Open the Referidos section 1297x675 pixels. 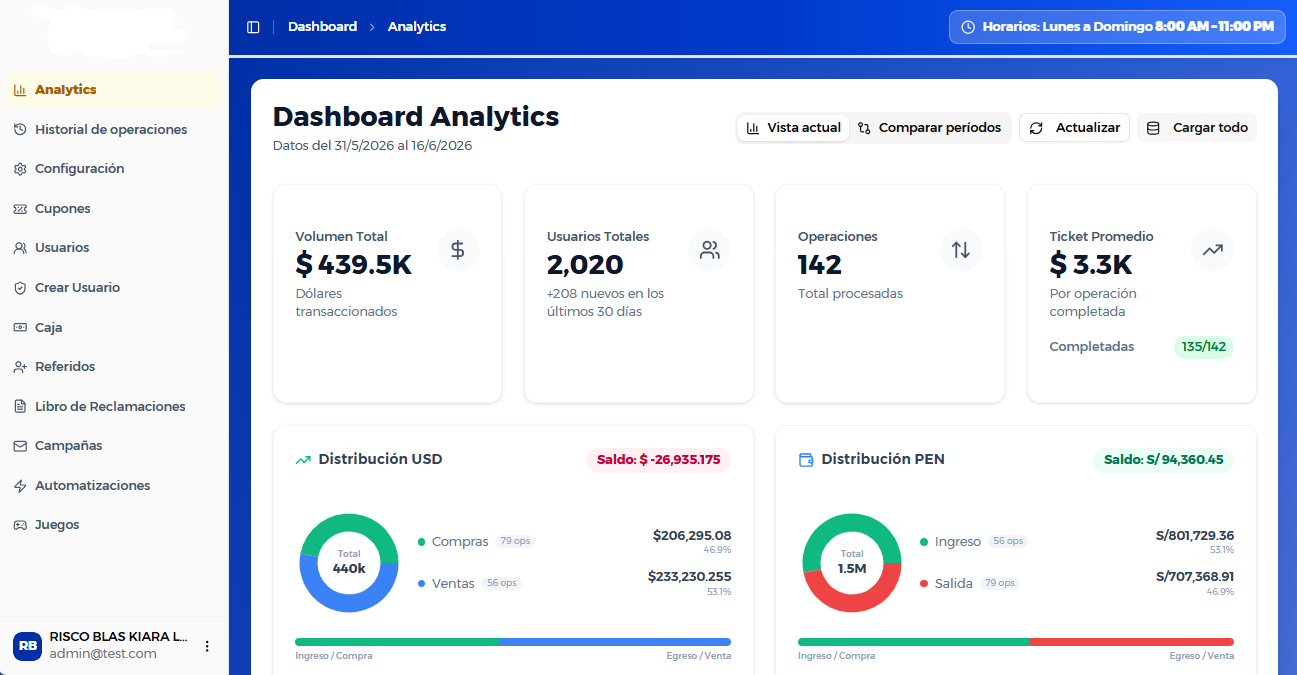pyautogui.click(x=112, y=367)
